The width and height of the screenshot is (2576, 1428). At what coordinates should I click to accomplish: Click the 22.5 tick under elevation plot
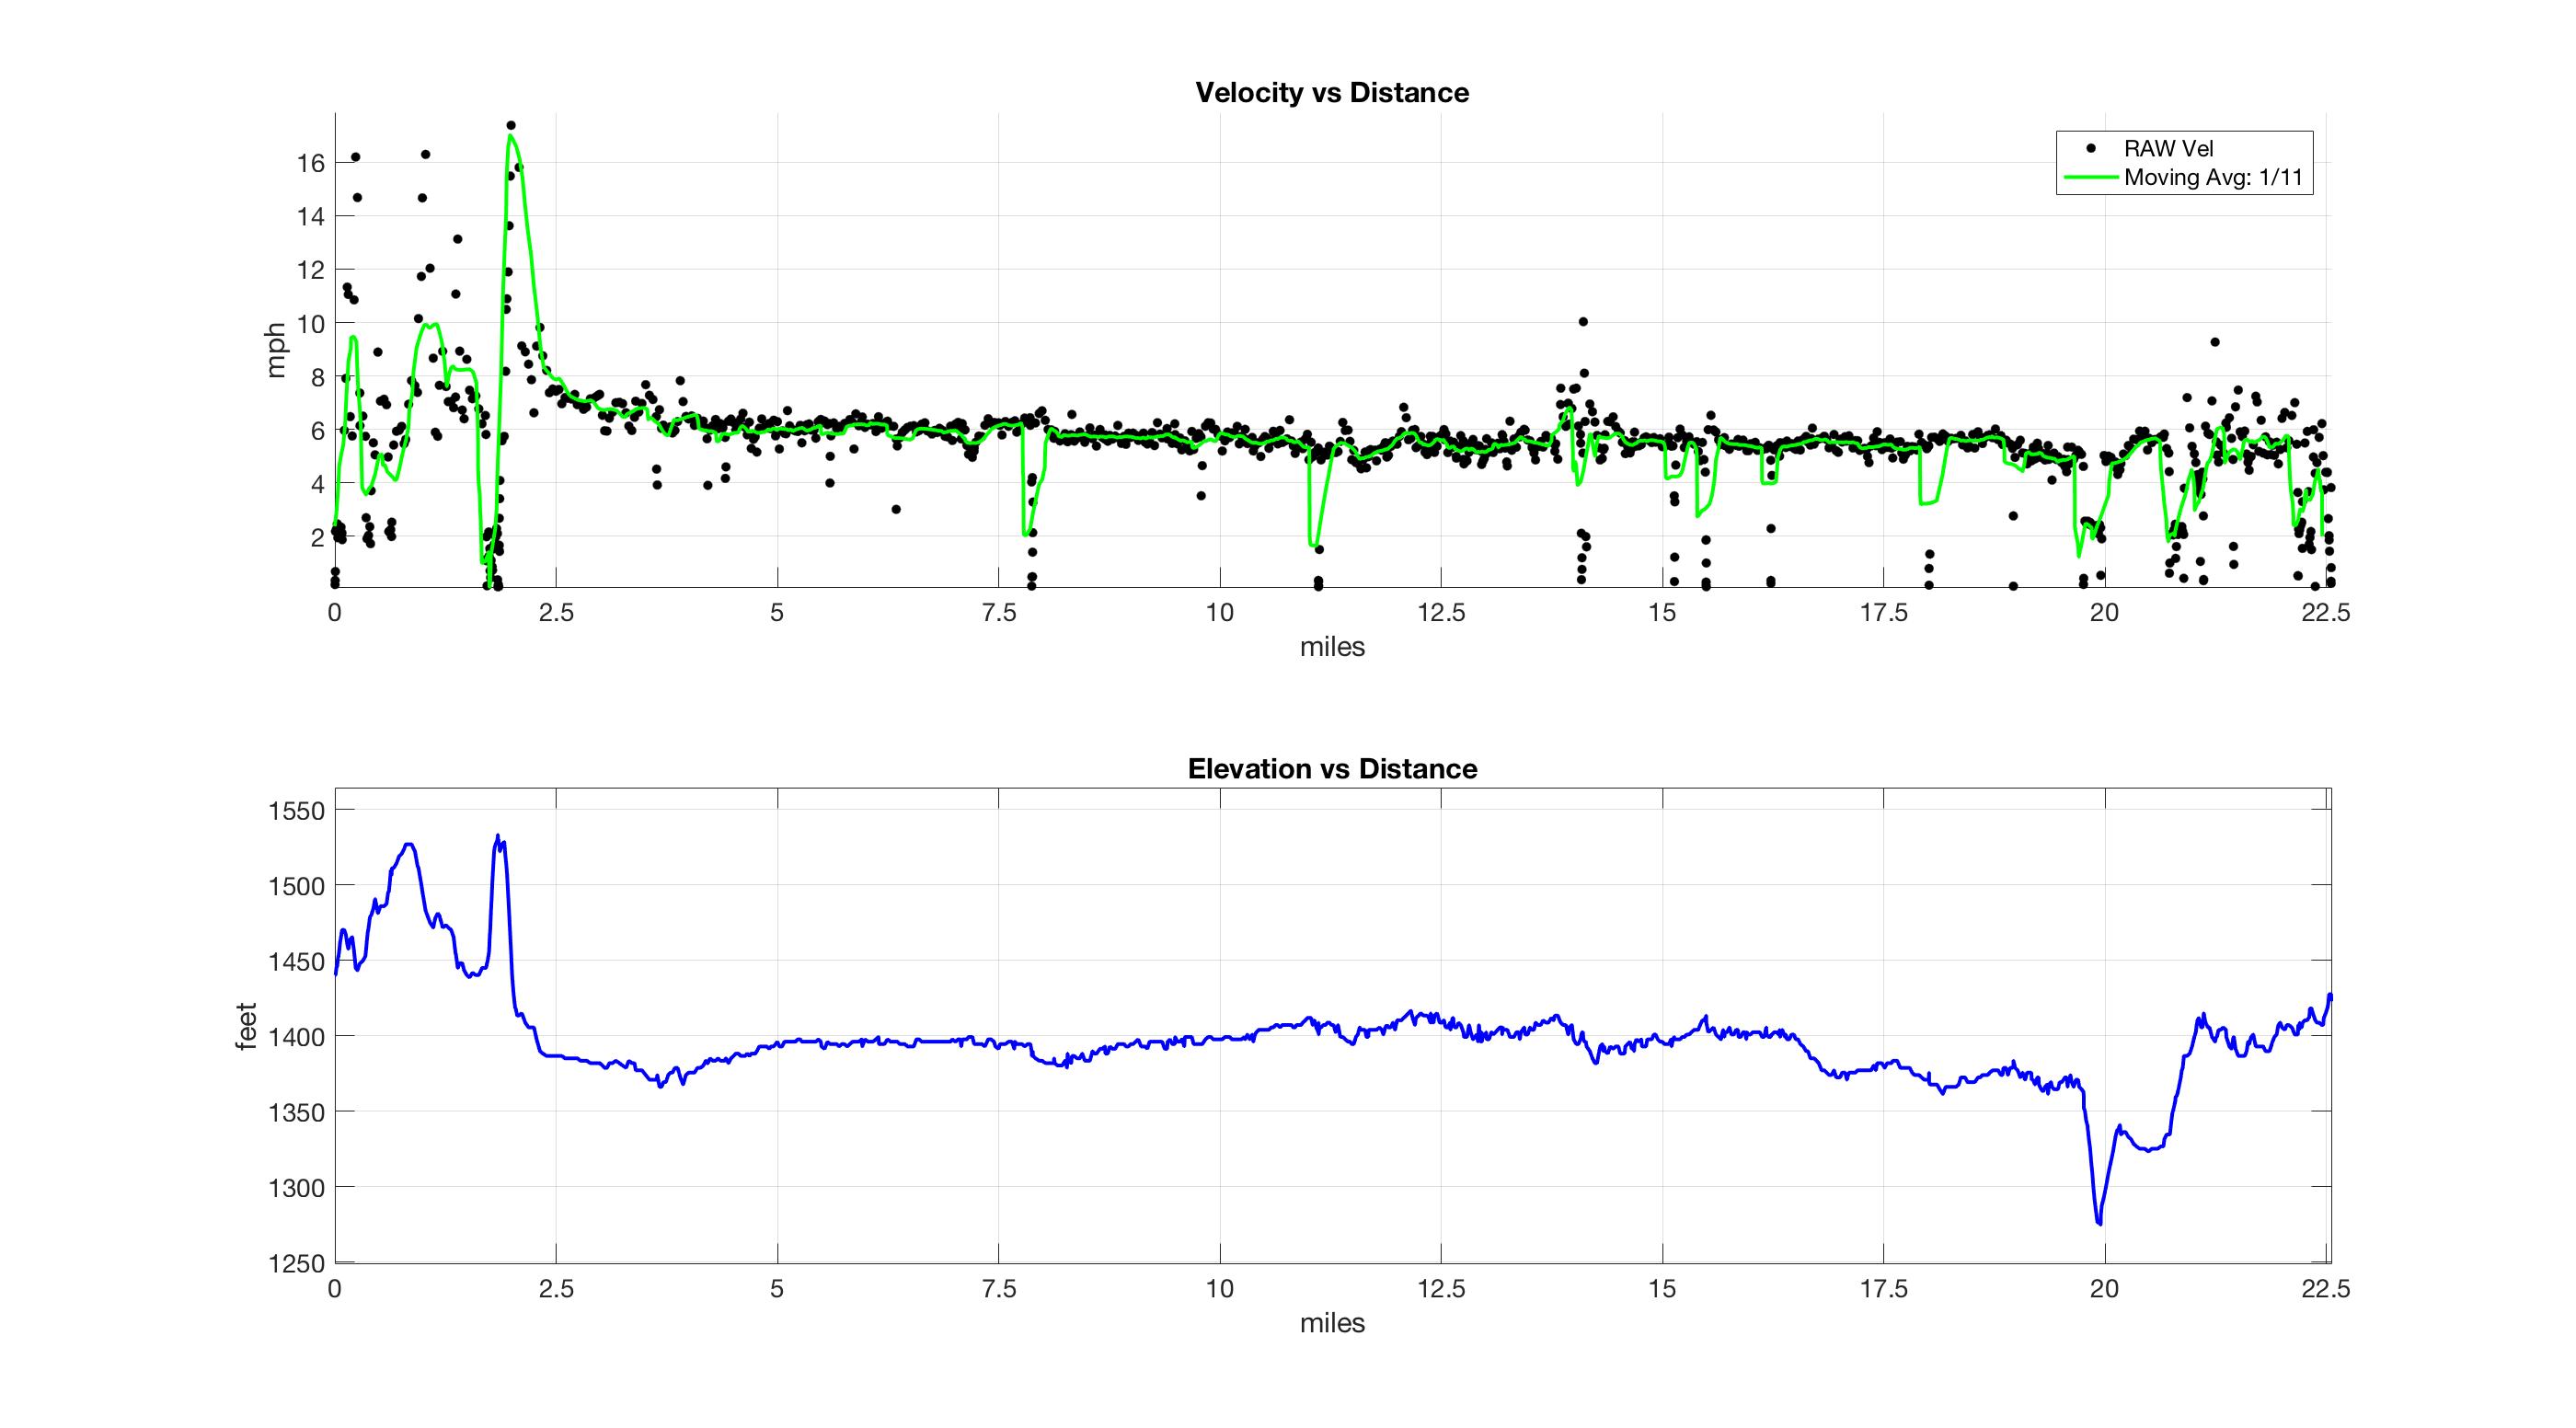[2325, 1289]
